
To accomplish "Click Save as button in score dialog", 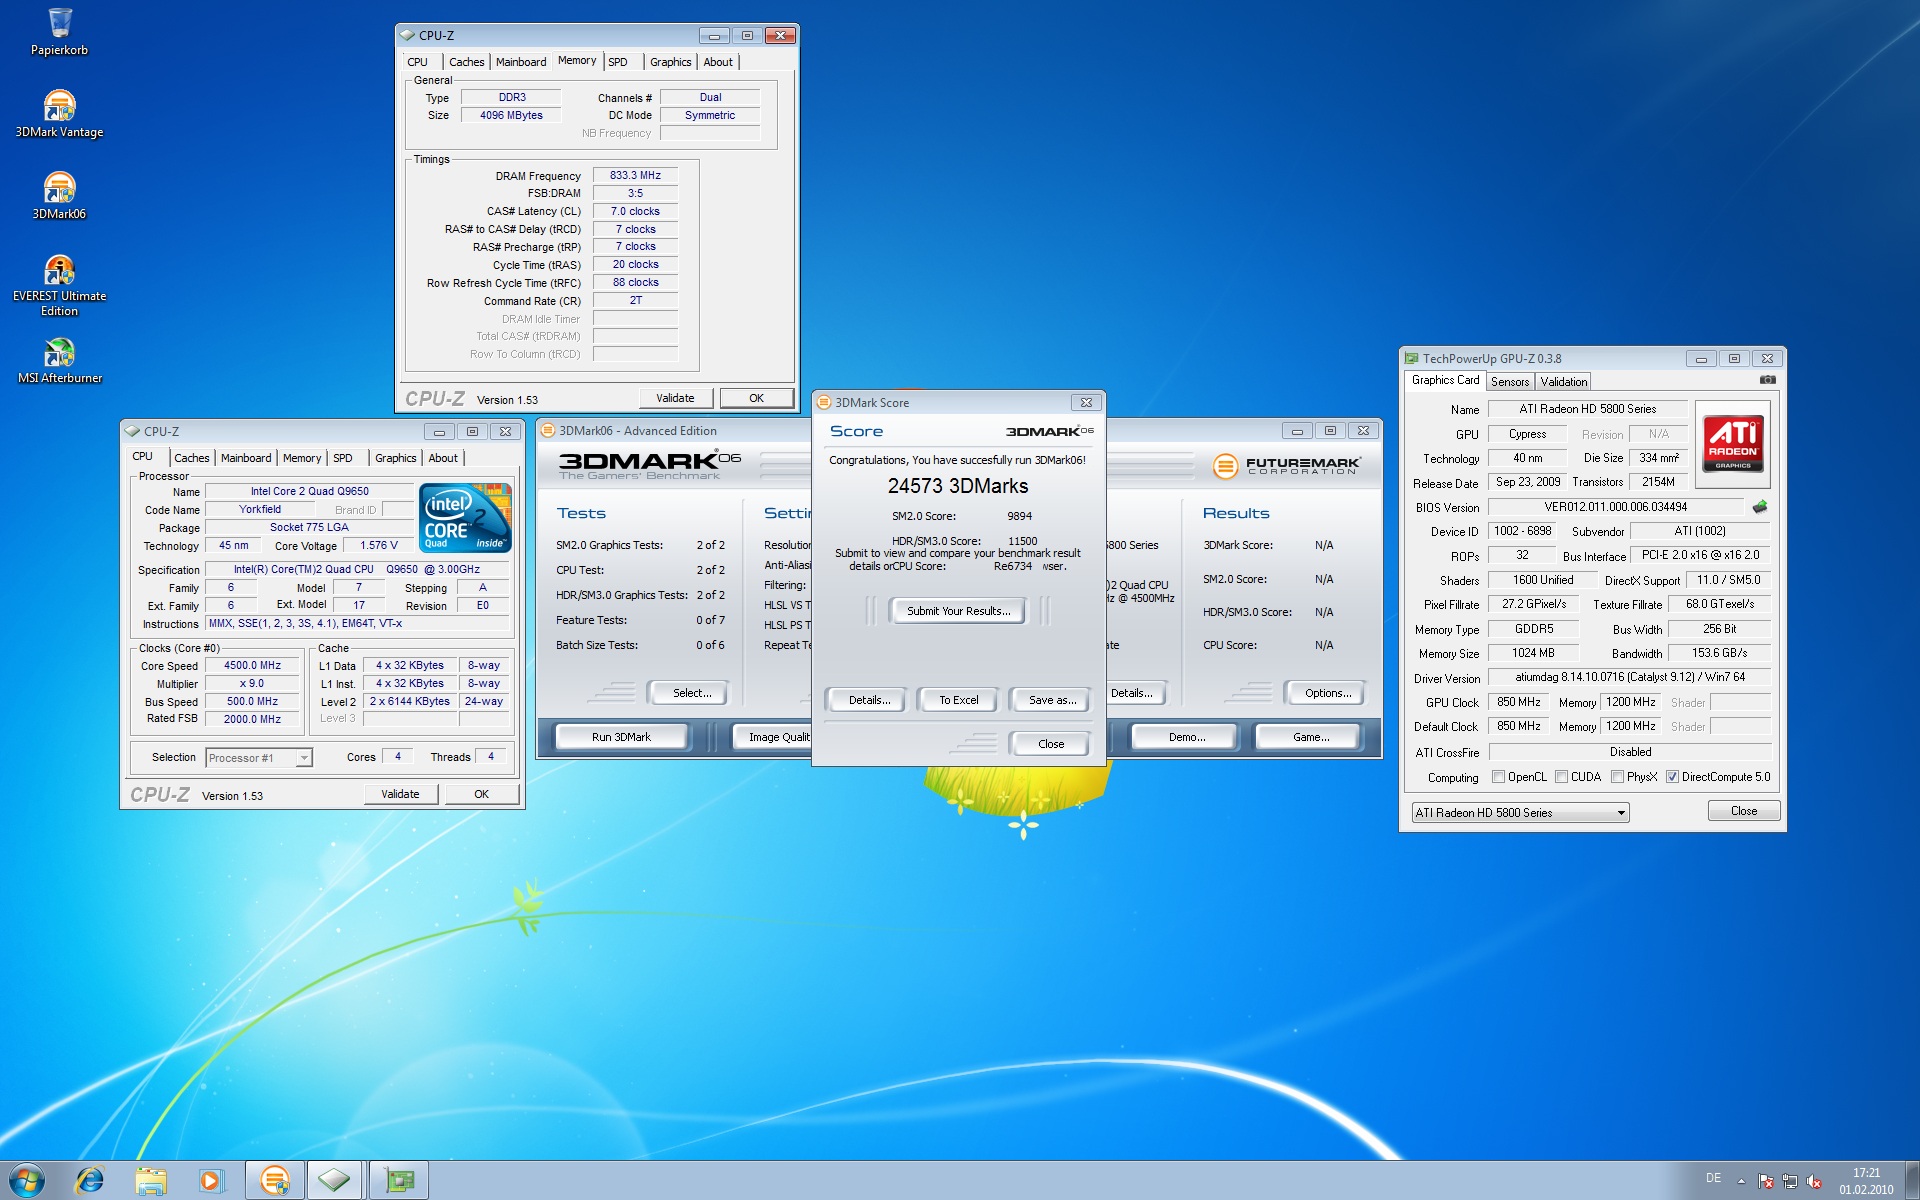I will pyautogui.click(x=1052, y=700).
